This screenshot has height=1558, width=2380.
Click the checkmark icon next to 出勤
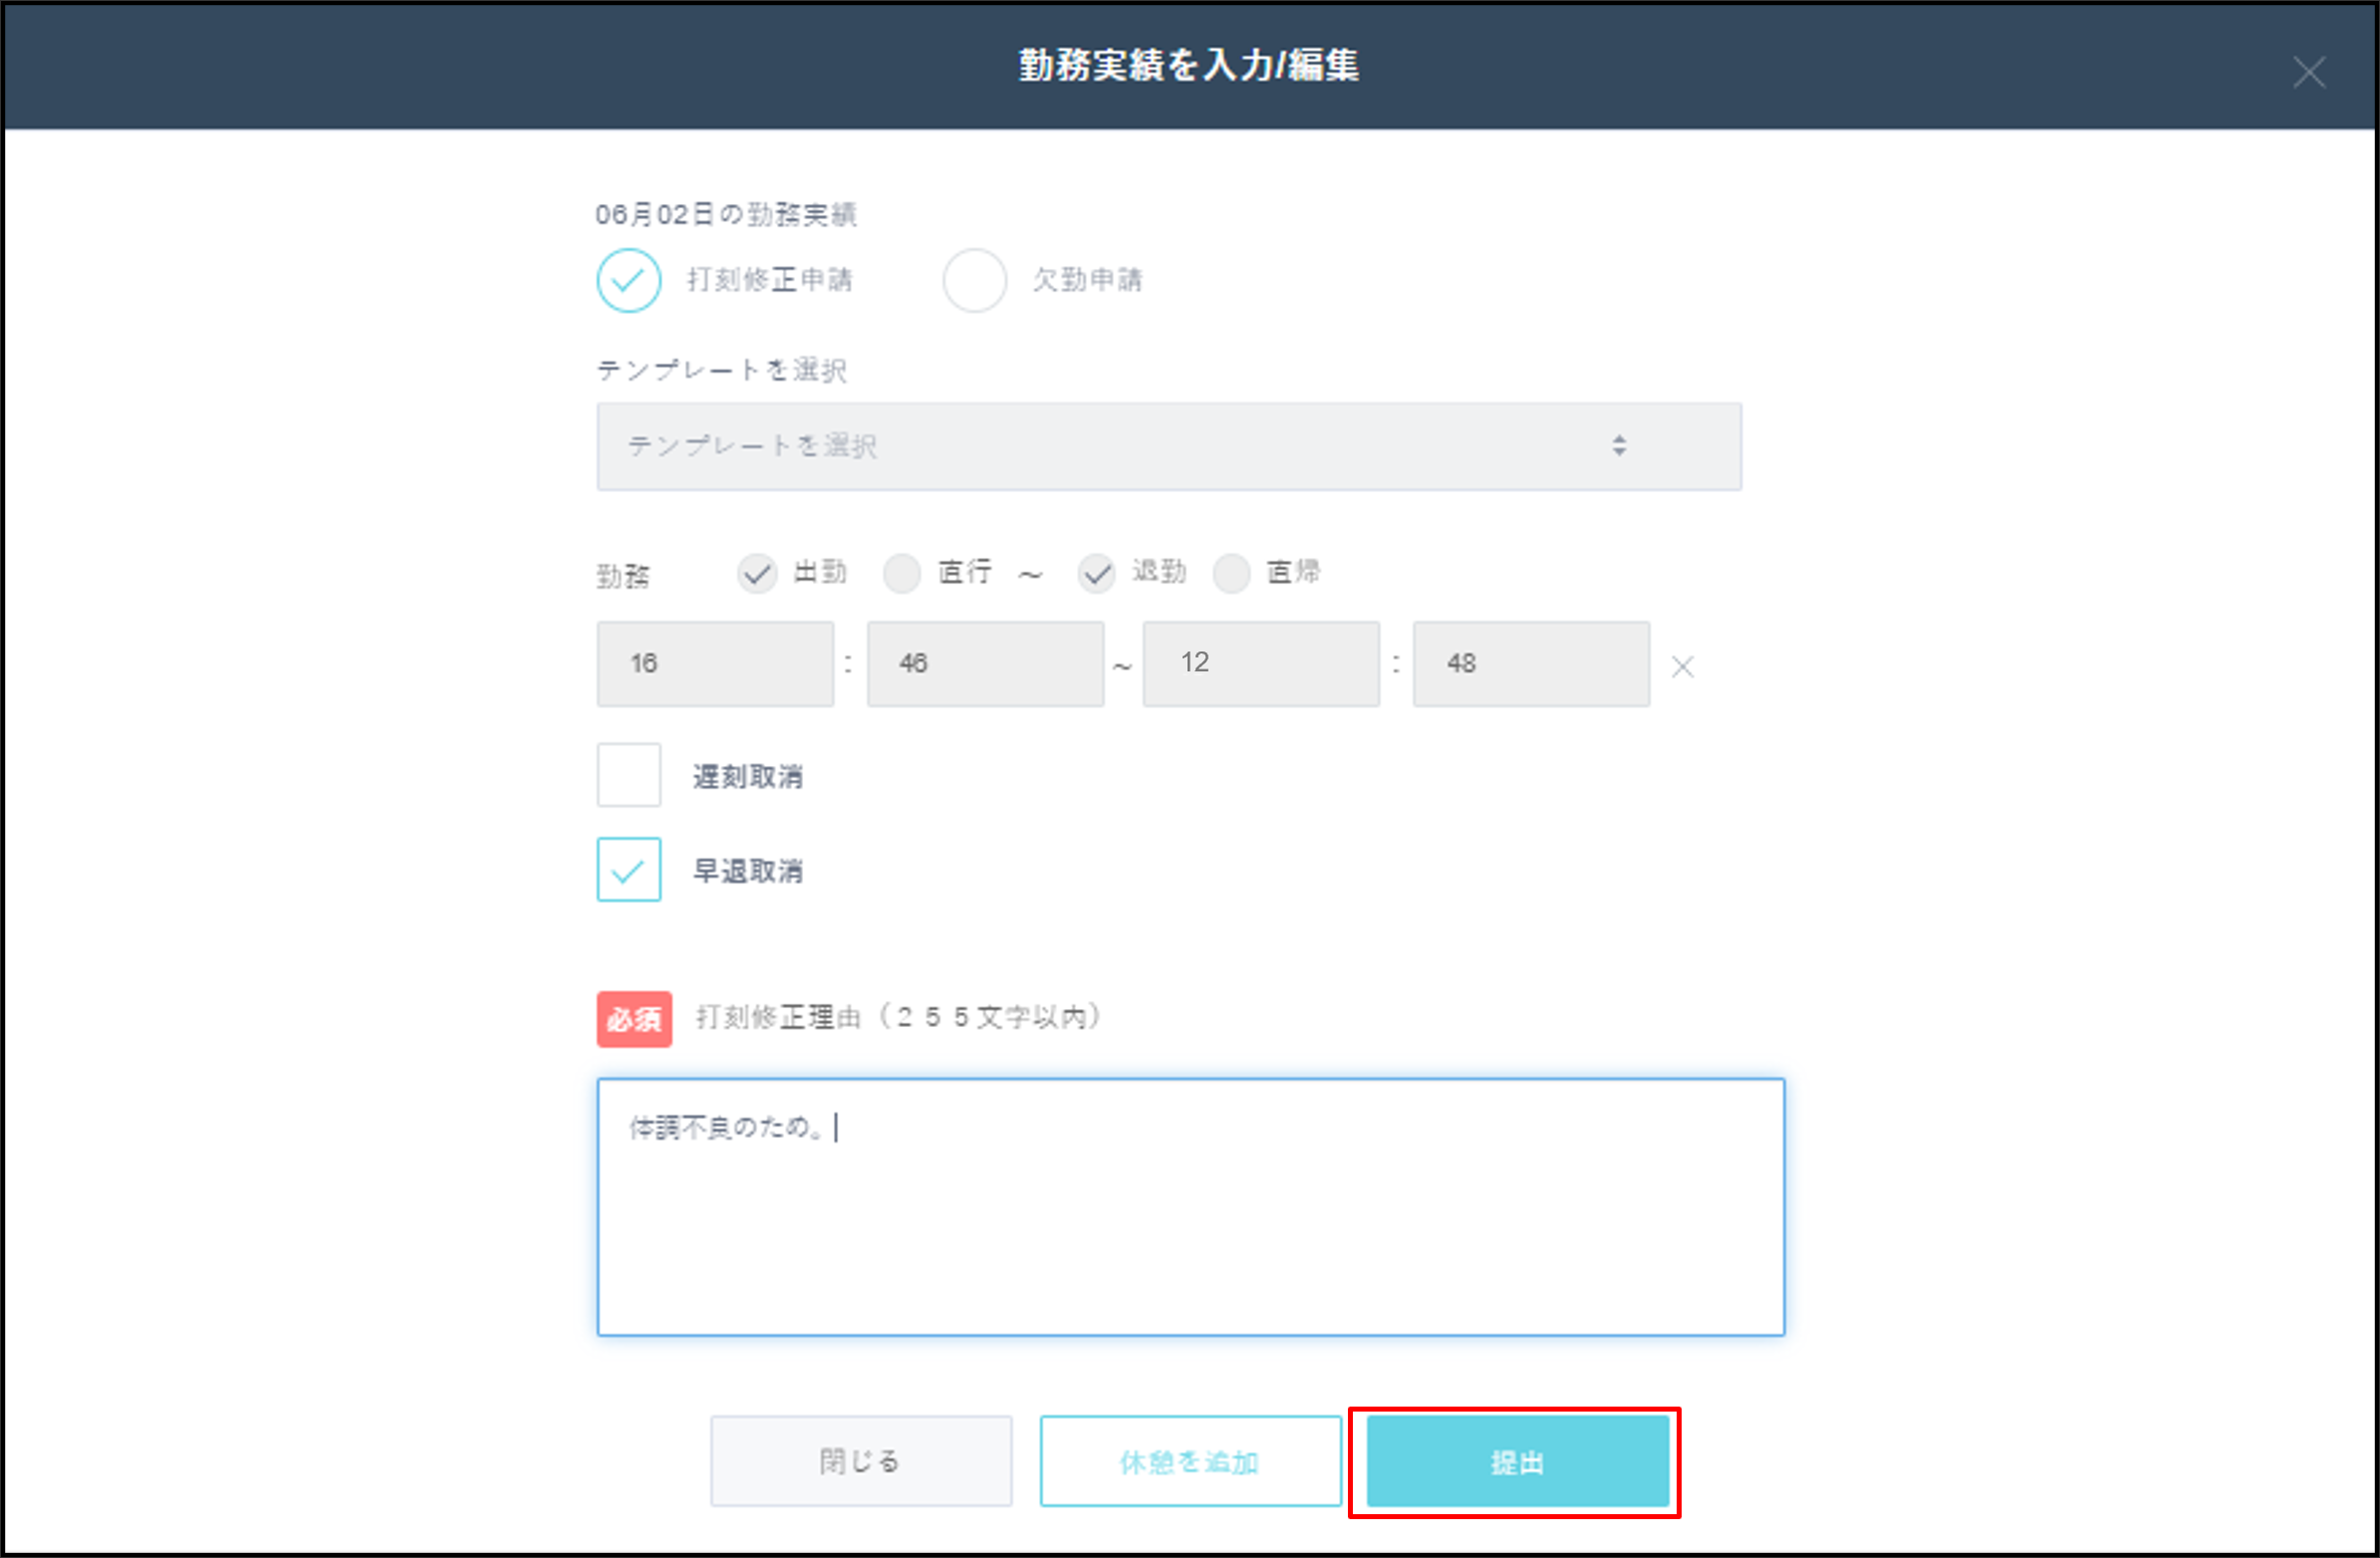click(x=758, y=574)
